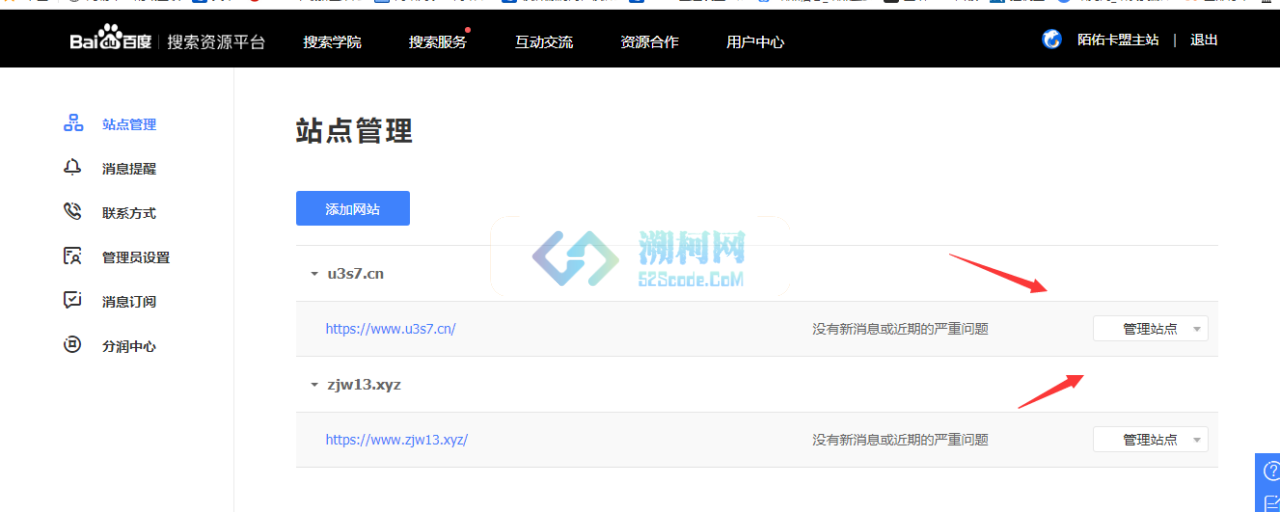
Task: Click the 联系方式 phone icon
Action: coord(73,212)
